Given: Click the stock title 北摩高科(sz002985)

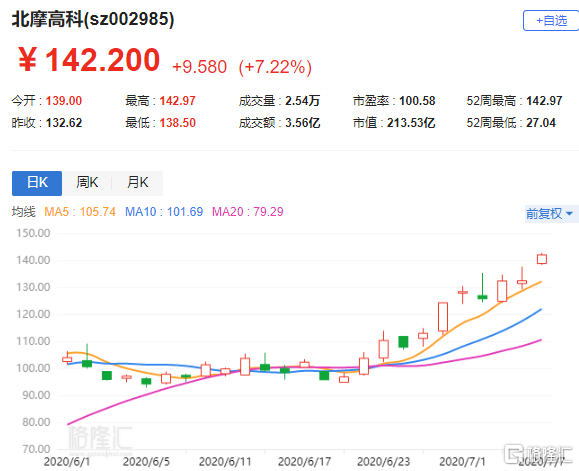Looking at the screenshot, I should coord(93,19).
